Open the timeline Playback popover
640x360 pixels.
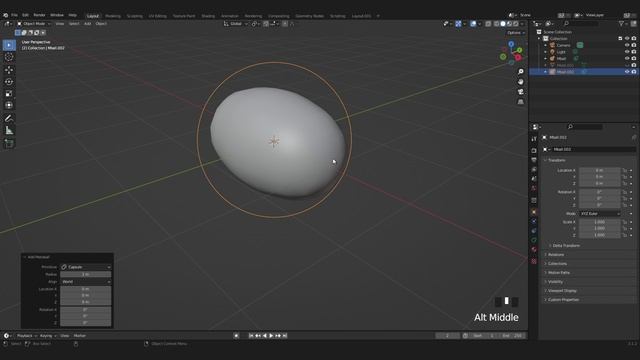[x=27, y=336]
